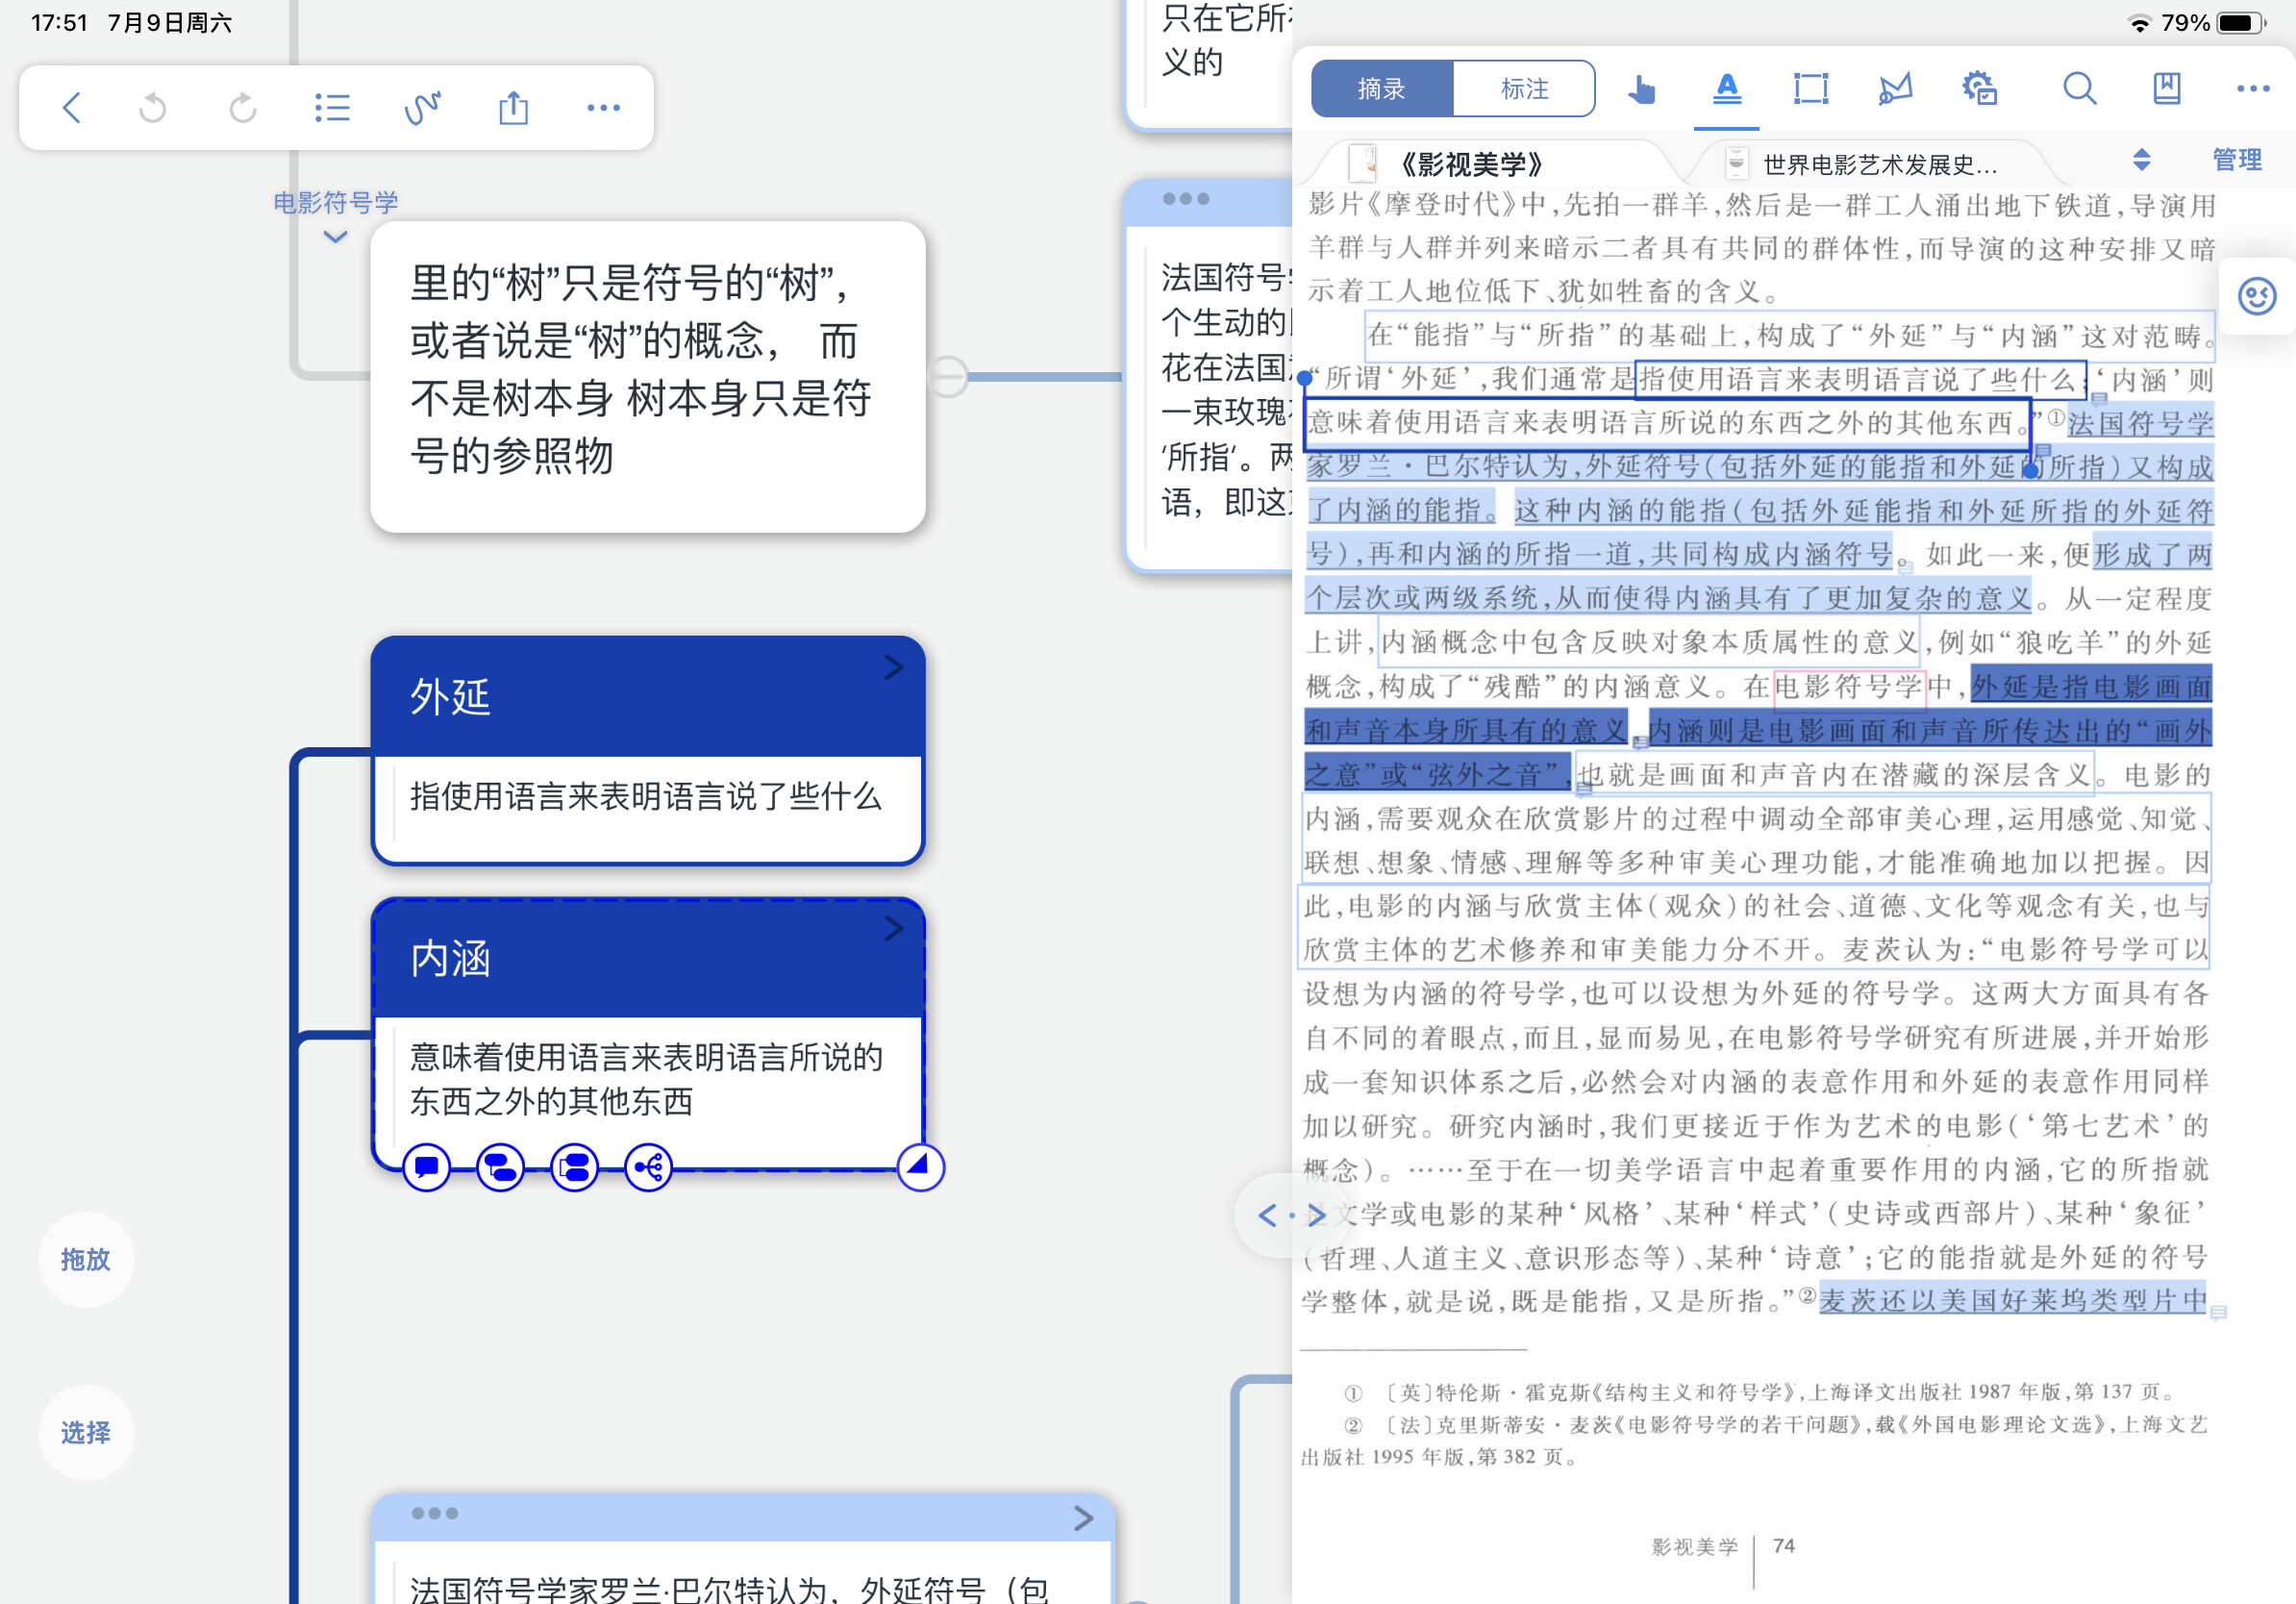Tap the share export icon

[513, 108]
